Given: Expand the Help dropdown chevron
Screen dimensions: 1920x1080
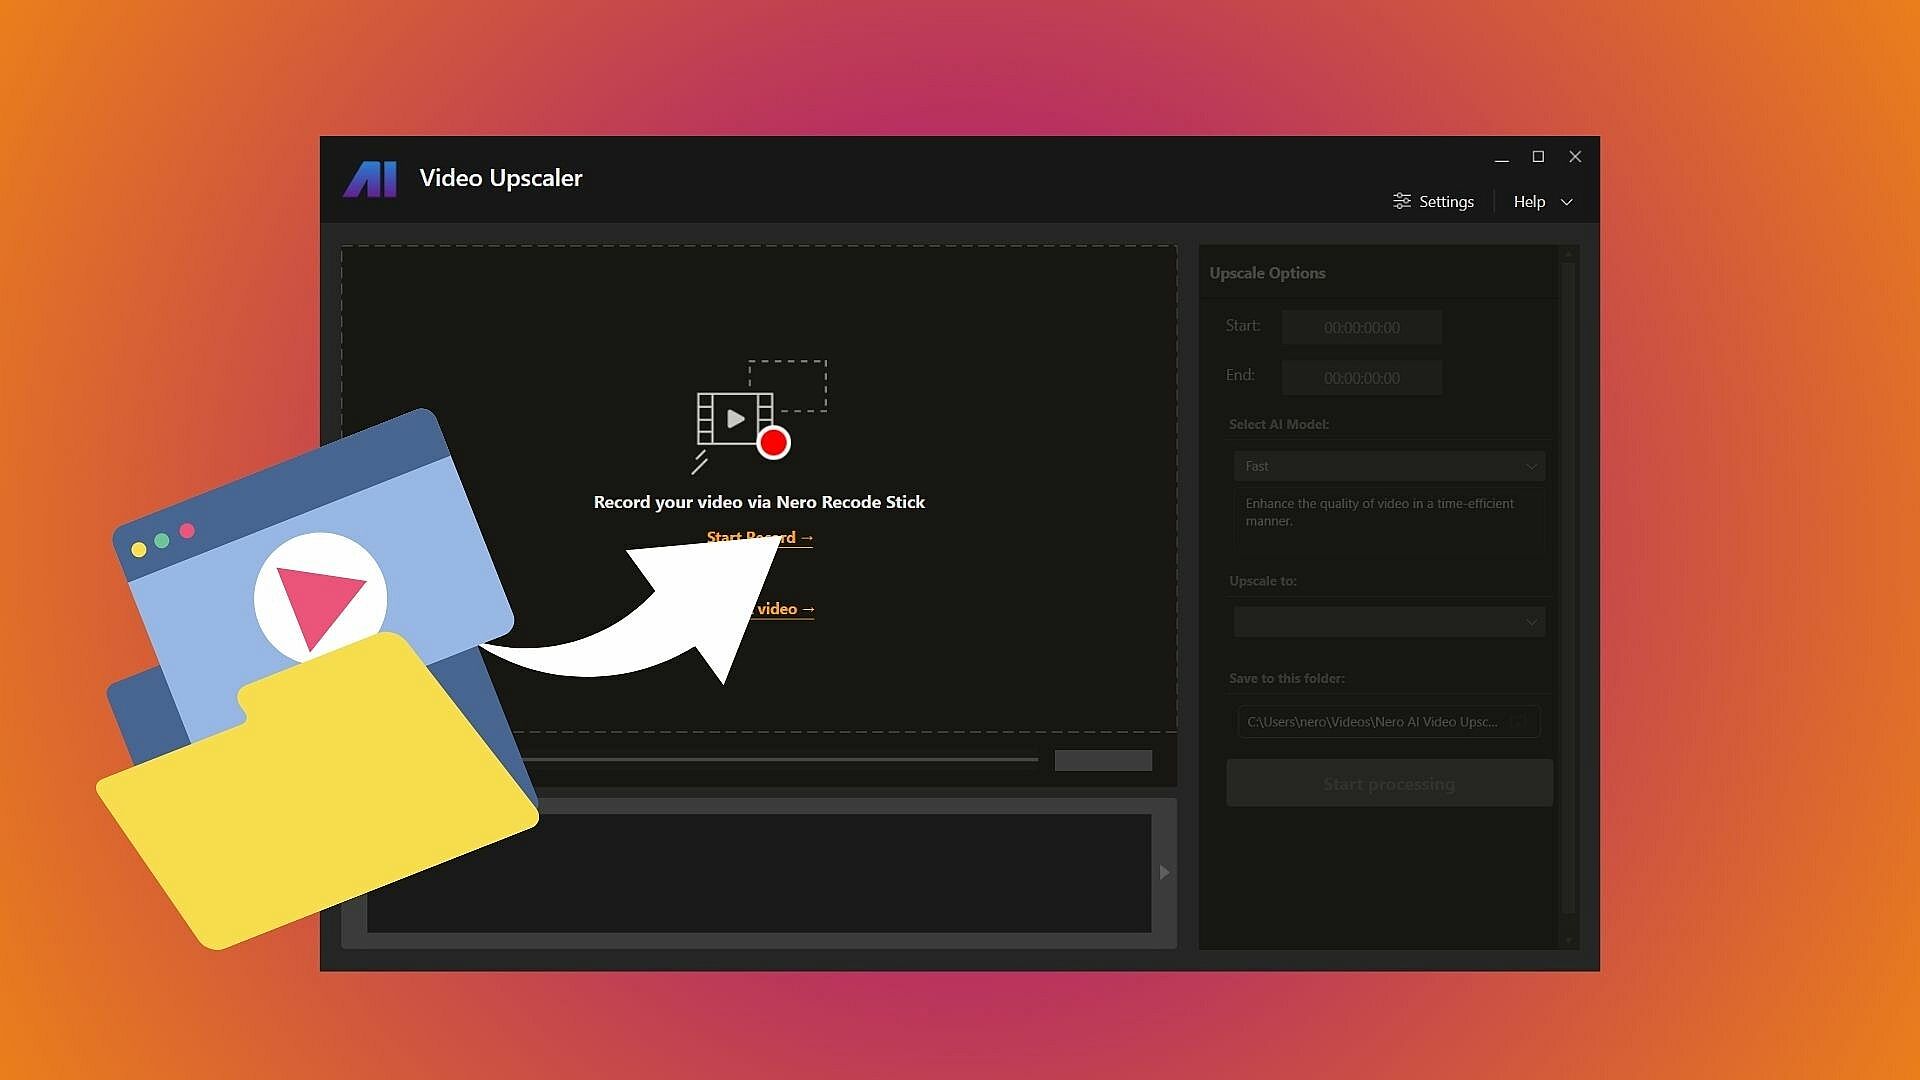Looking at the screenshot, I should (x=1567, y=202).
